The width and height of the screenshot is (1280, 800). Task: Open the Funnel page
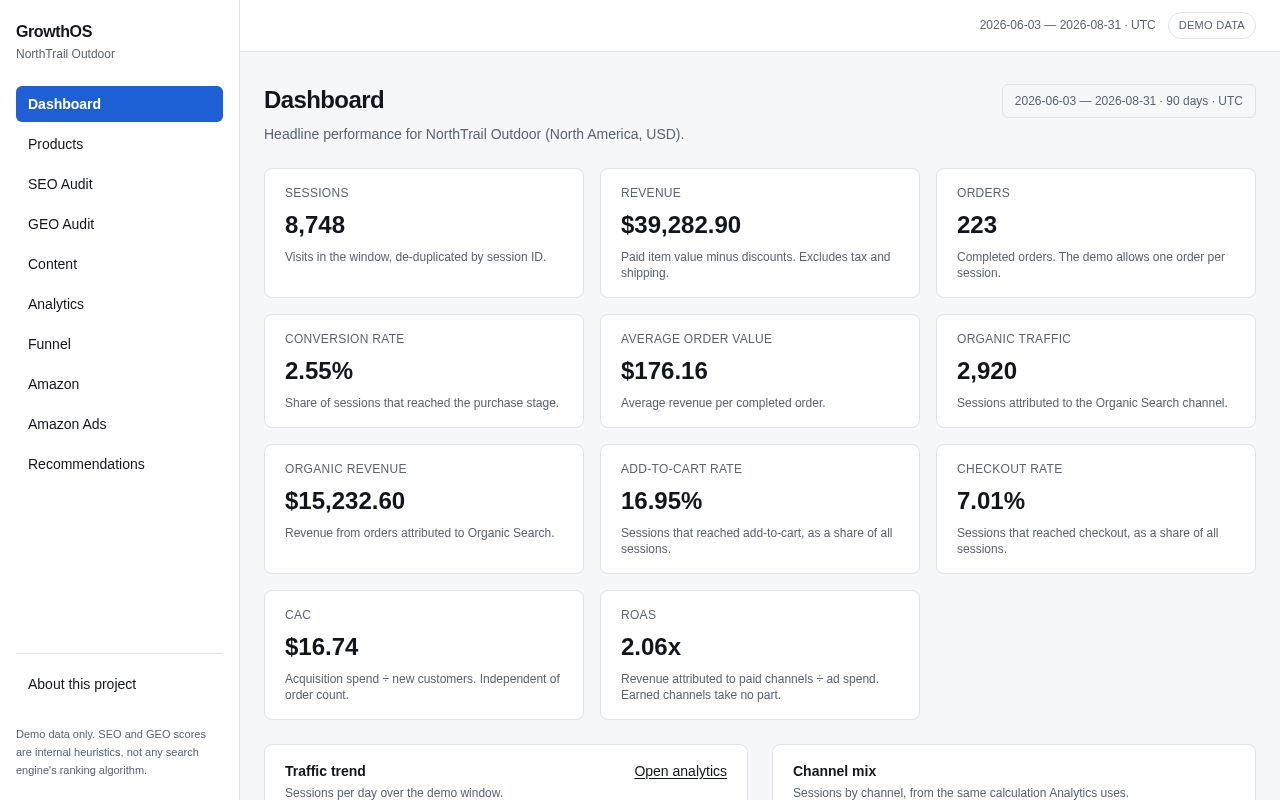pyautogui.click(x=119, y=344)
